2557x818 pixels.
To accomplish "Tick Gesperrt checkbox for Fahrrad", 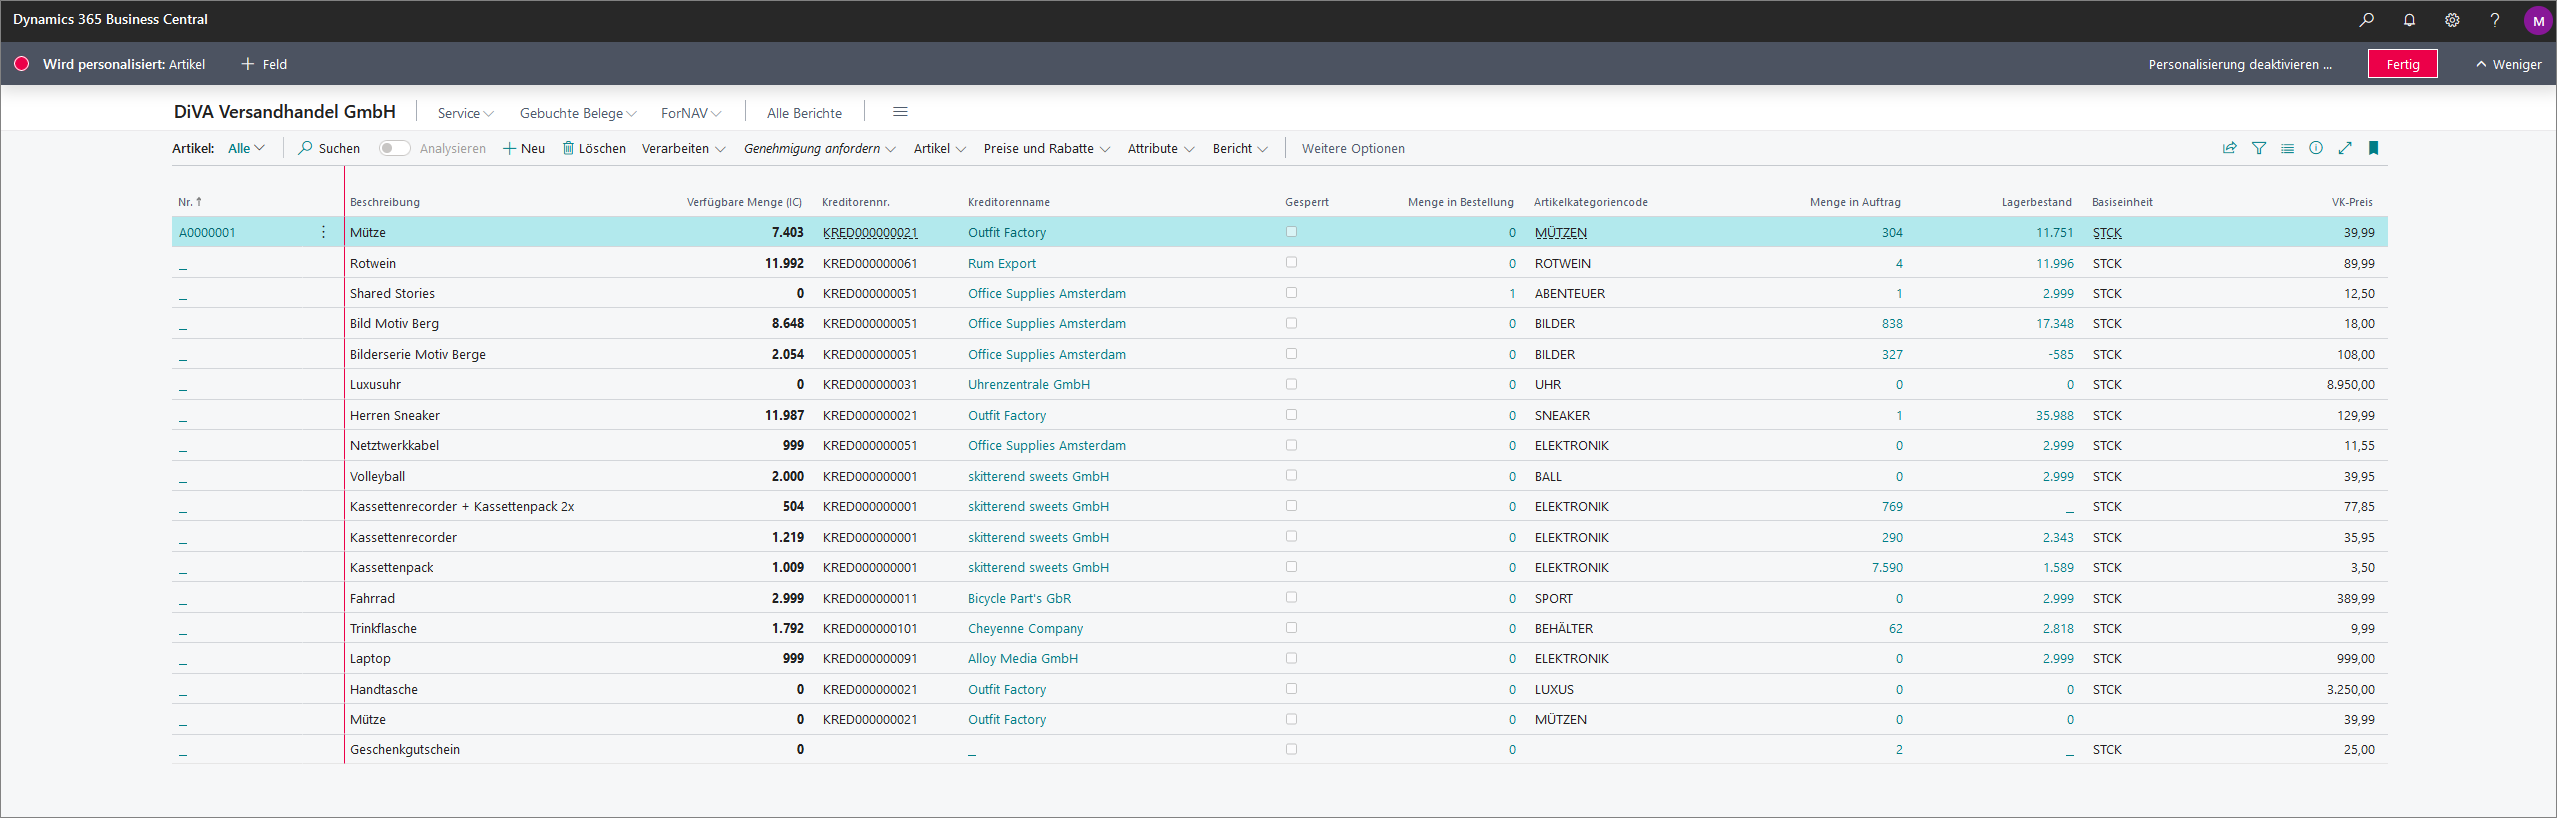I will point(1291,597).
